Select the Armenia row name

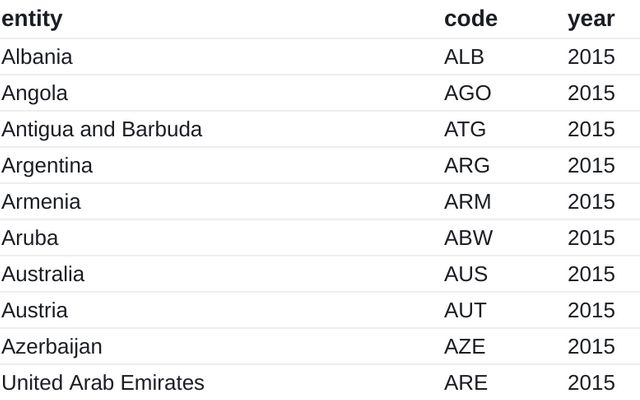41,202
